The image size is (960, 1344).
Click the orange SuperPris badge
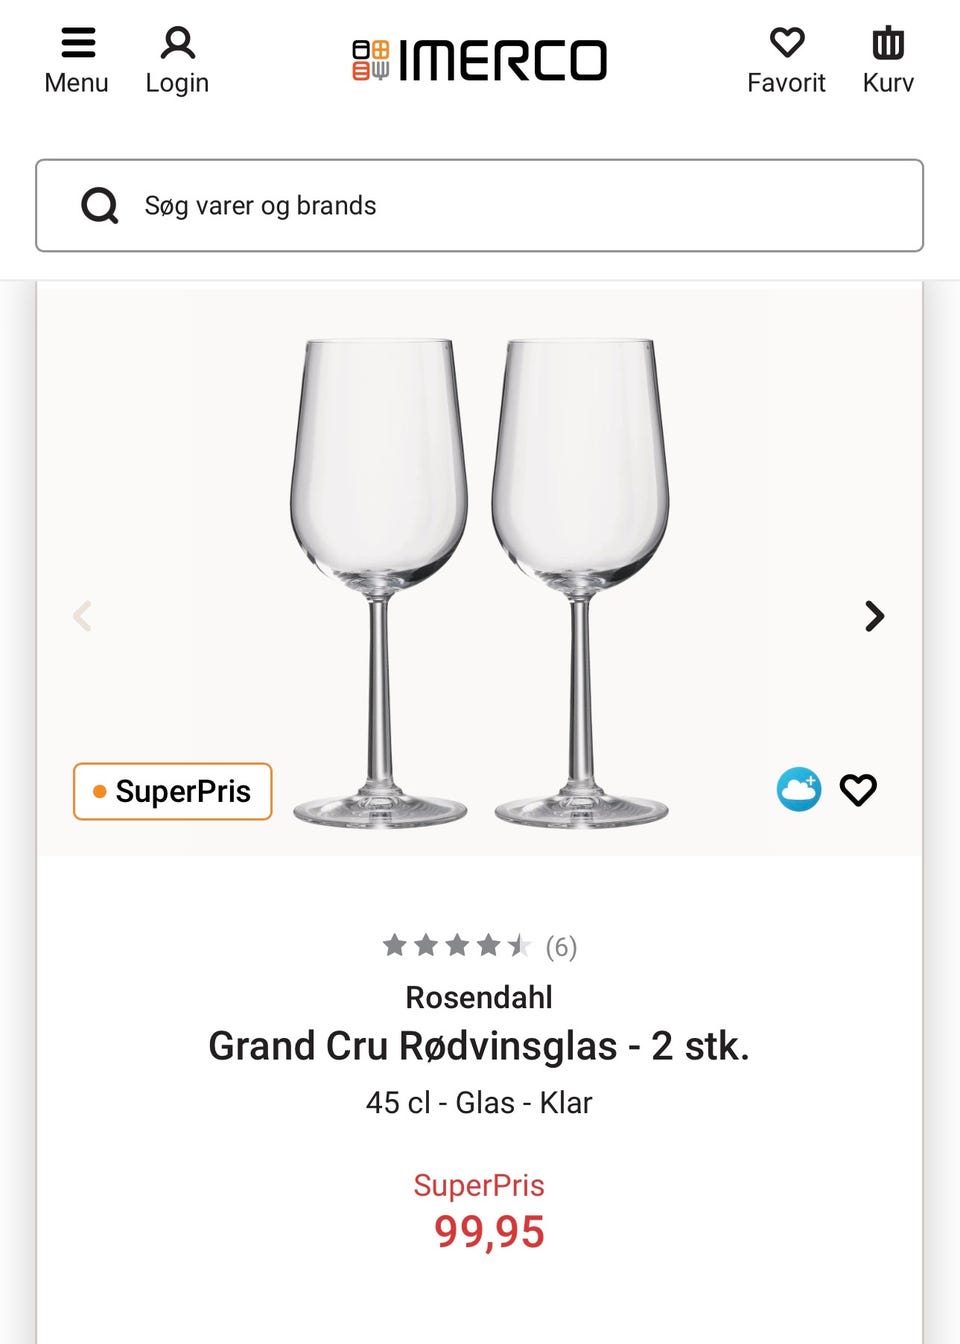[x=172, y=791]
